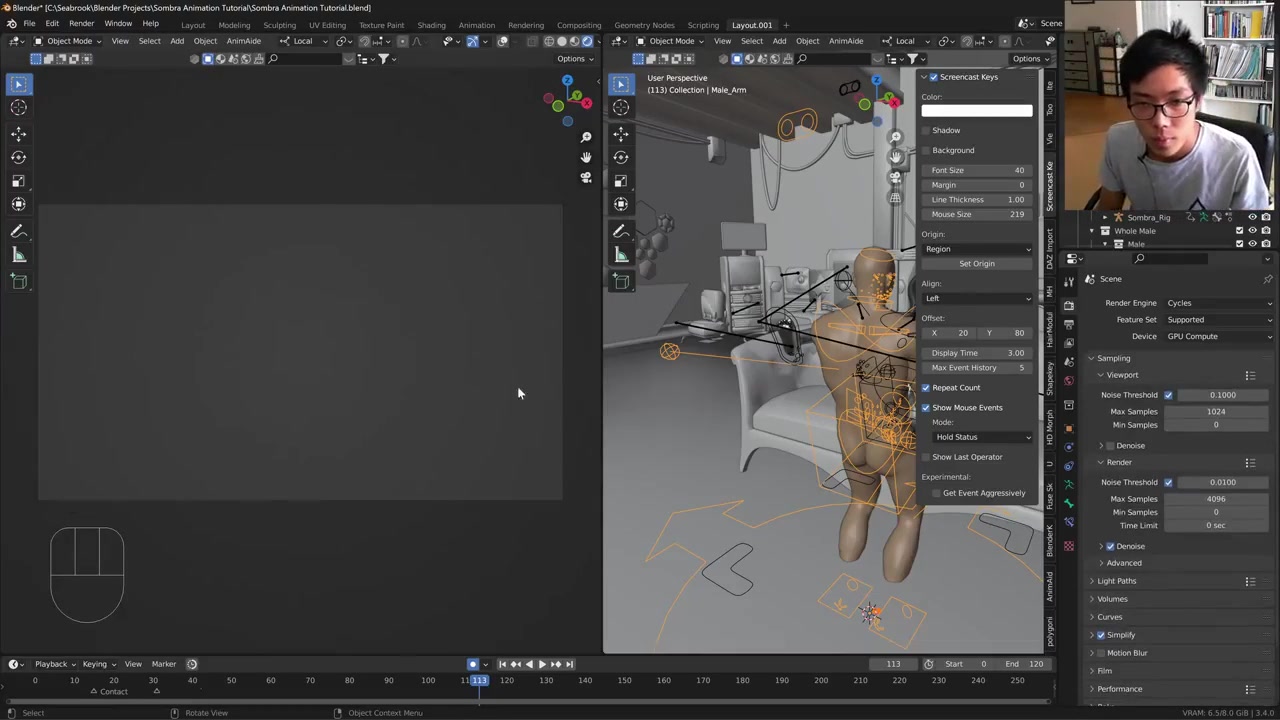Click the Add Cube tool icon
Viewport: 1280px width, 720px height.
click(x=18, y=281)
